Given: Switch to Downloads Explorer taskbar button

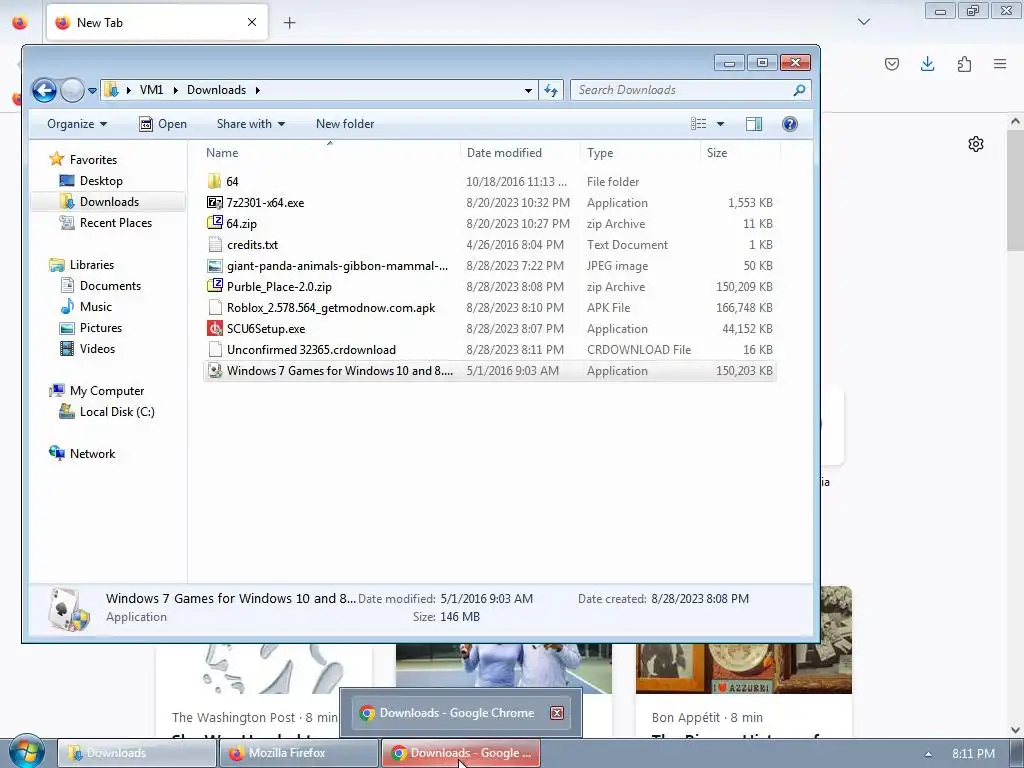Looking at the screenshot, I should pos(137,753).
